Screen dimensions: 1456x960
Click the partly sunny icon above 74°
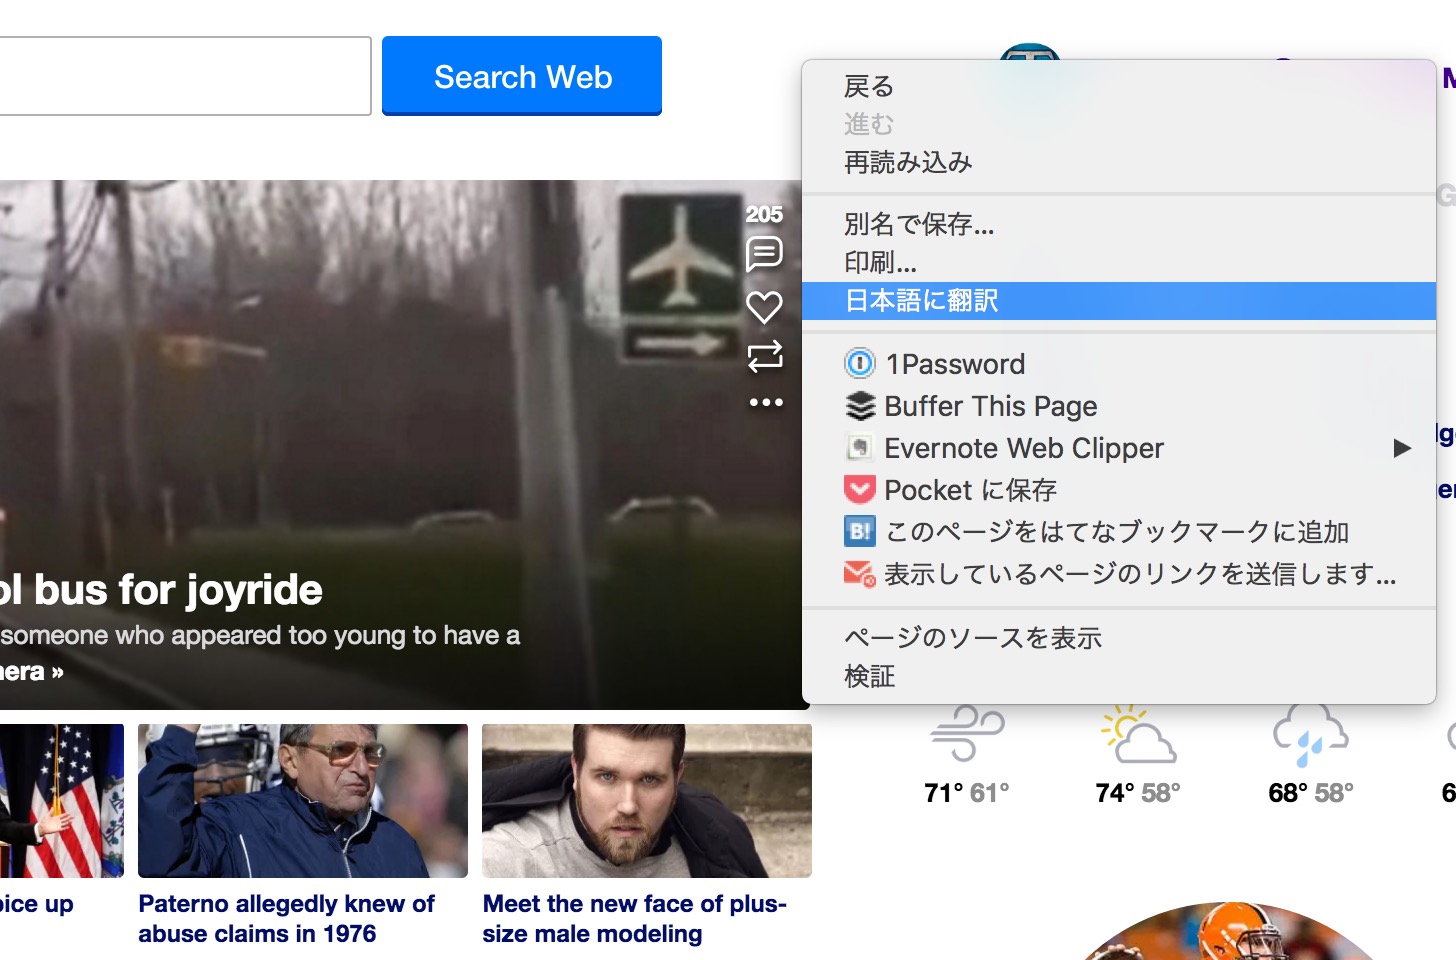point(1138,734)
